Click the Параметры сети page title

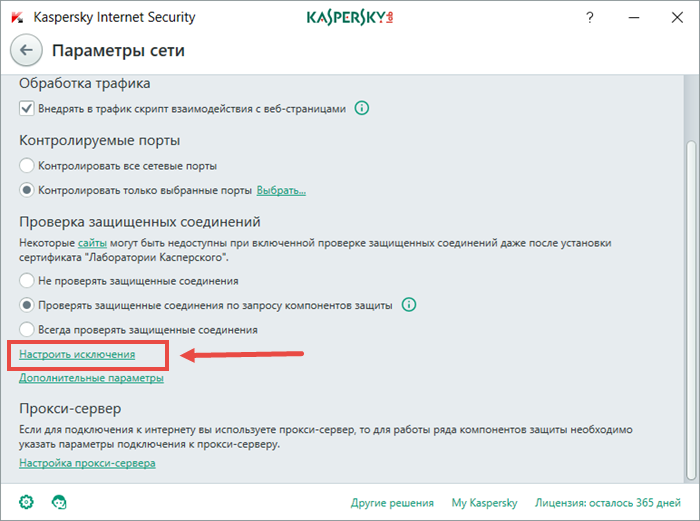pos(118,50)
